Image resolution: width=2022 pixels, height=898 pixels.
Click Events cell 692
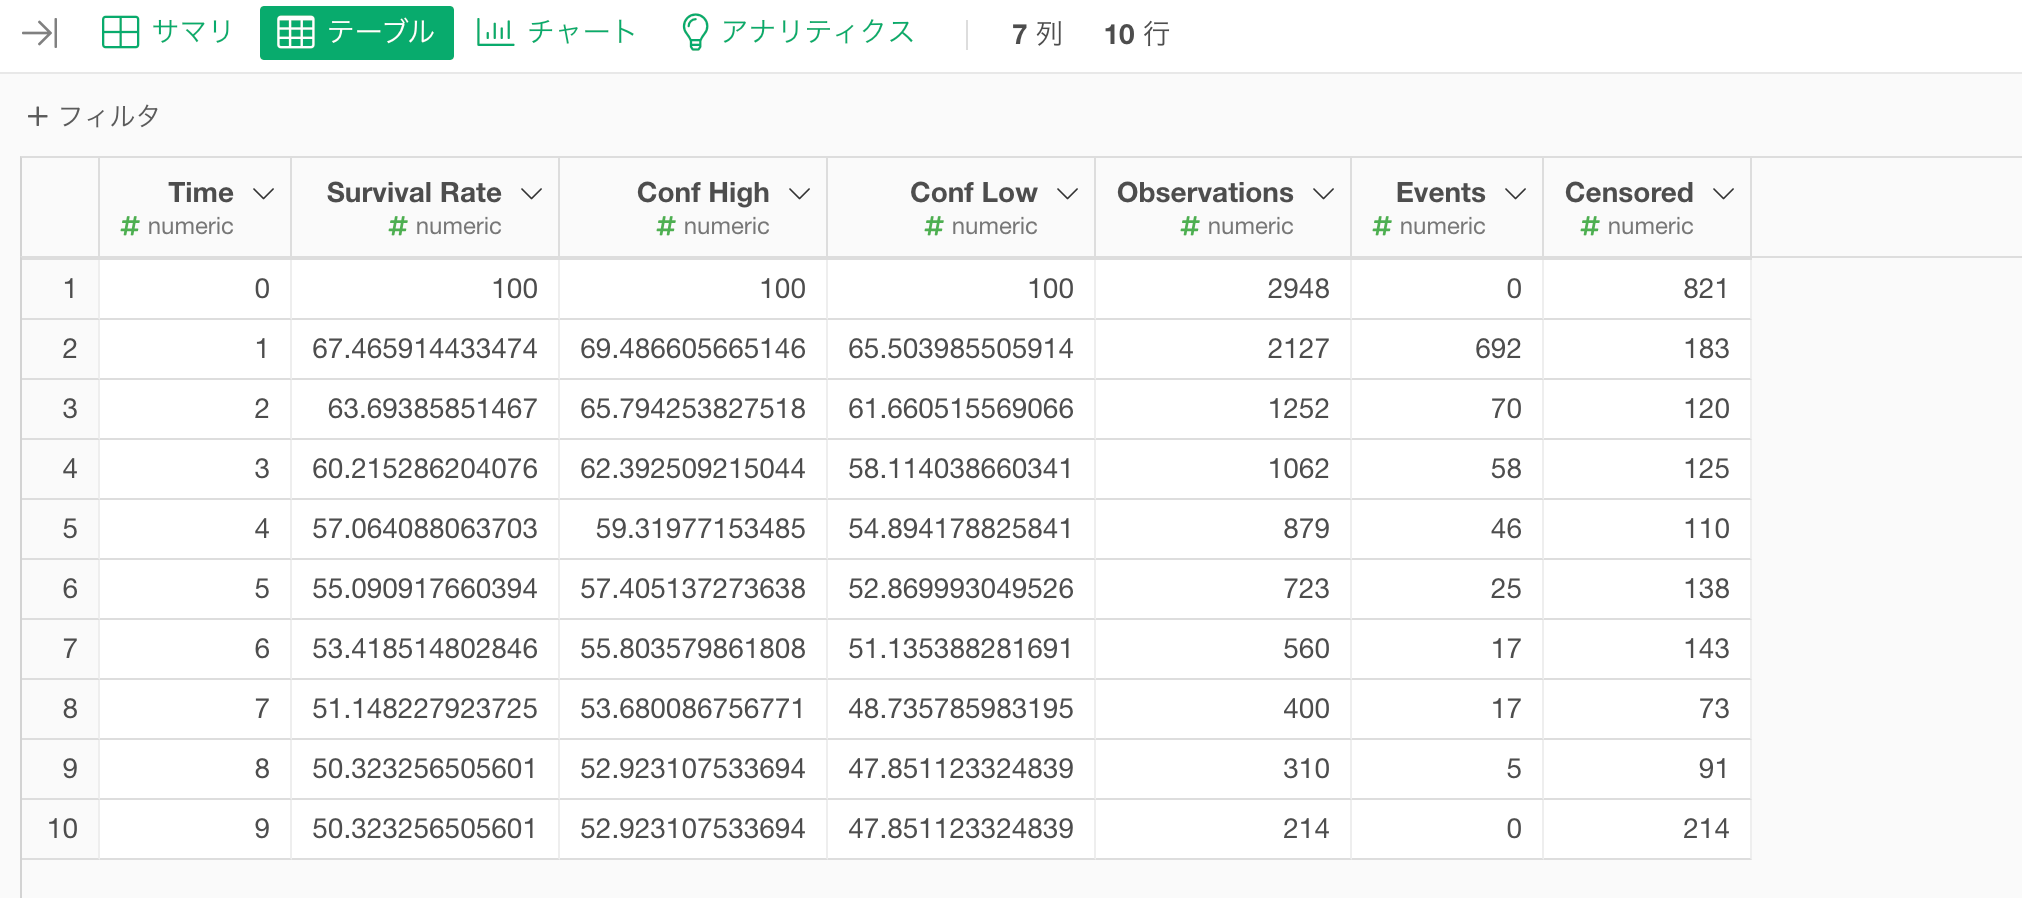[1447, 349]
